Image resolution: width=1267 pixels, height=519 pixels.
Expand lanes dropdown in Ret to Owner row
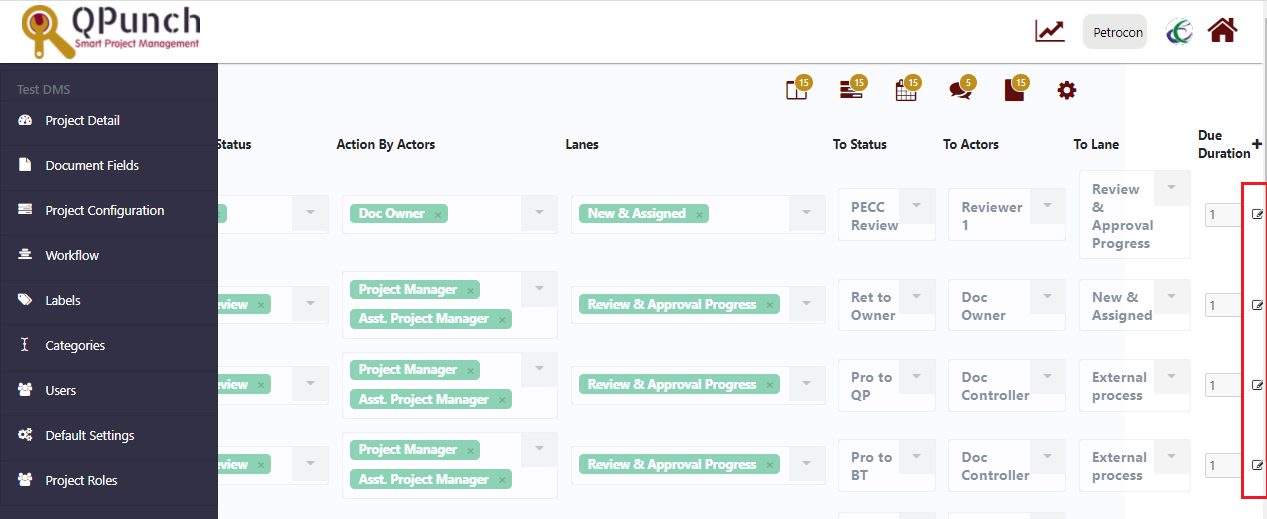(807, 304)
